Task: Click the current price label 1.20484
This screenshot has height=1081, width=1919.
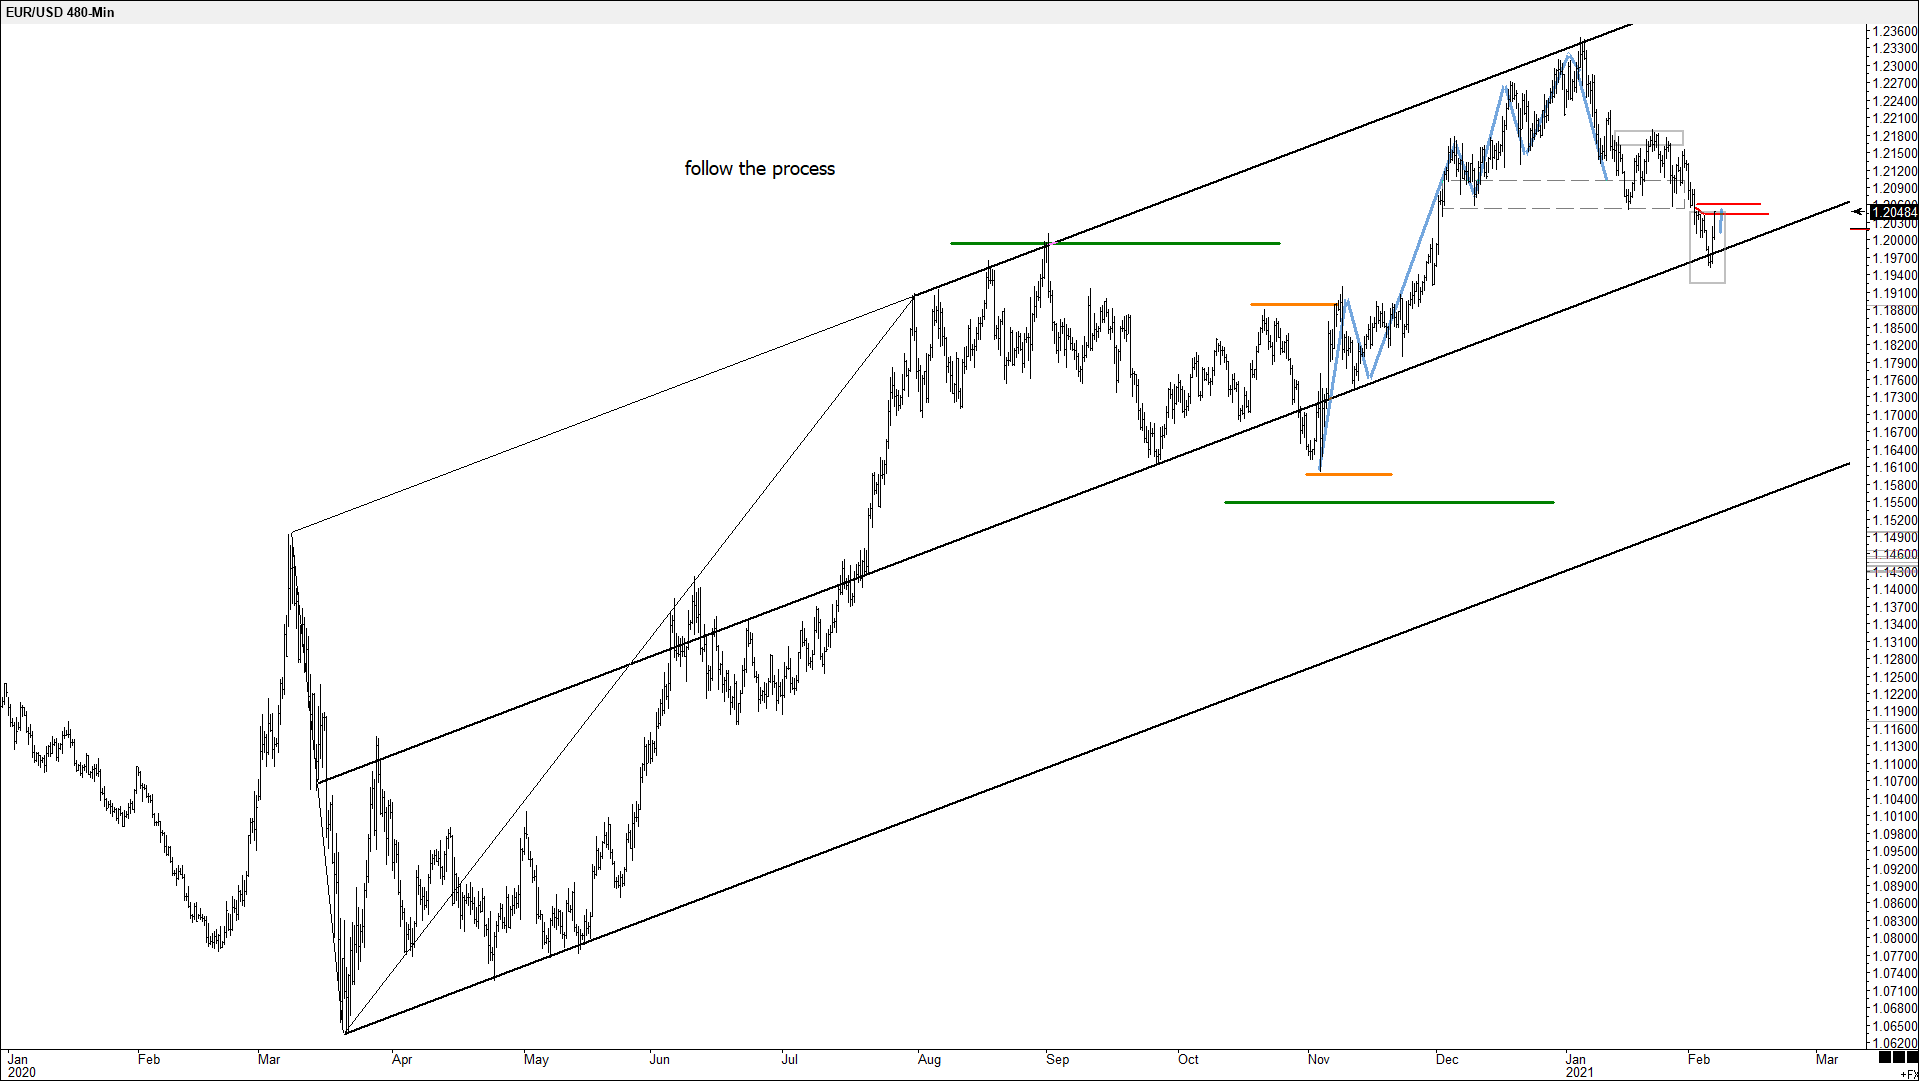Action: point(1894,212)
